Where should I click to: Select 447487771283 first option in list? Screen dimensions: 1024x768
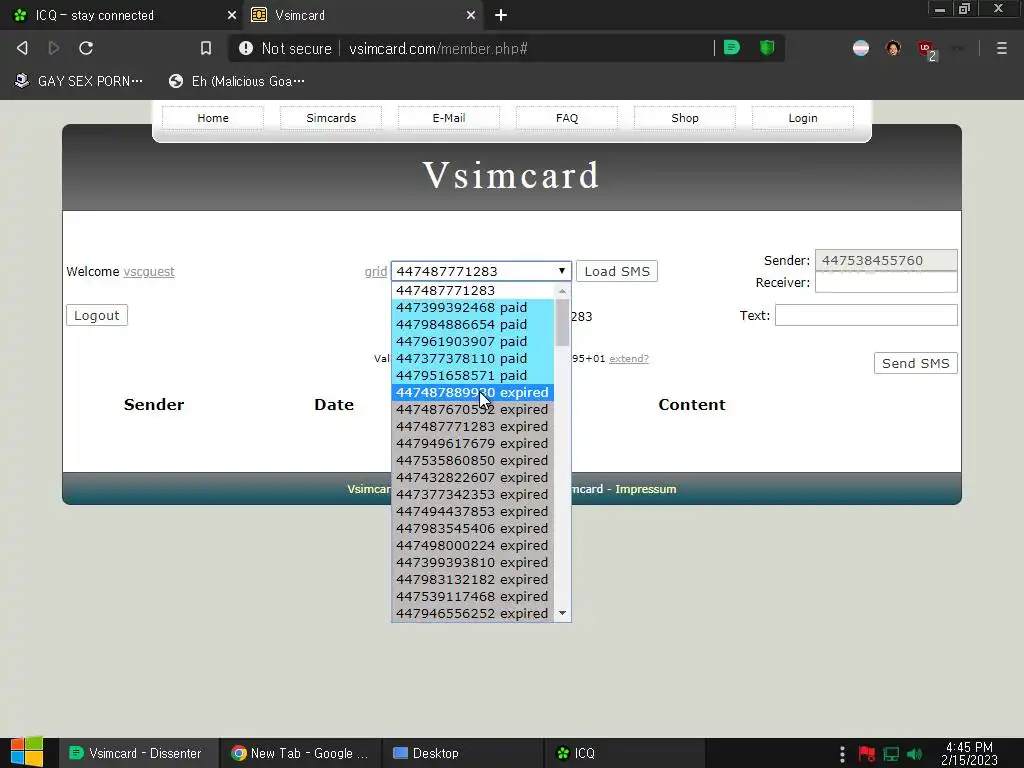(x=473, y=291)
